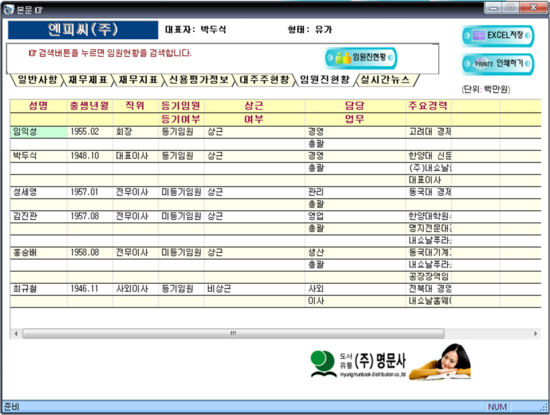Select the name cell 최규철
550x415 pixels.
[39, 289]
